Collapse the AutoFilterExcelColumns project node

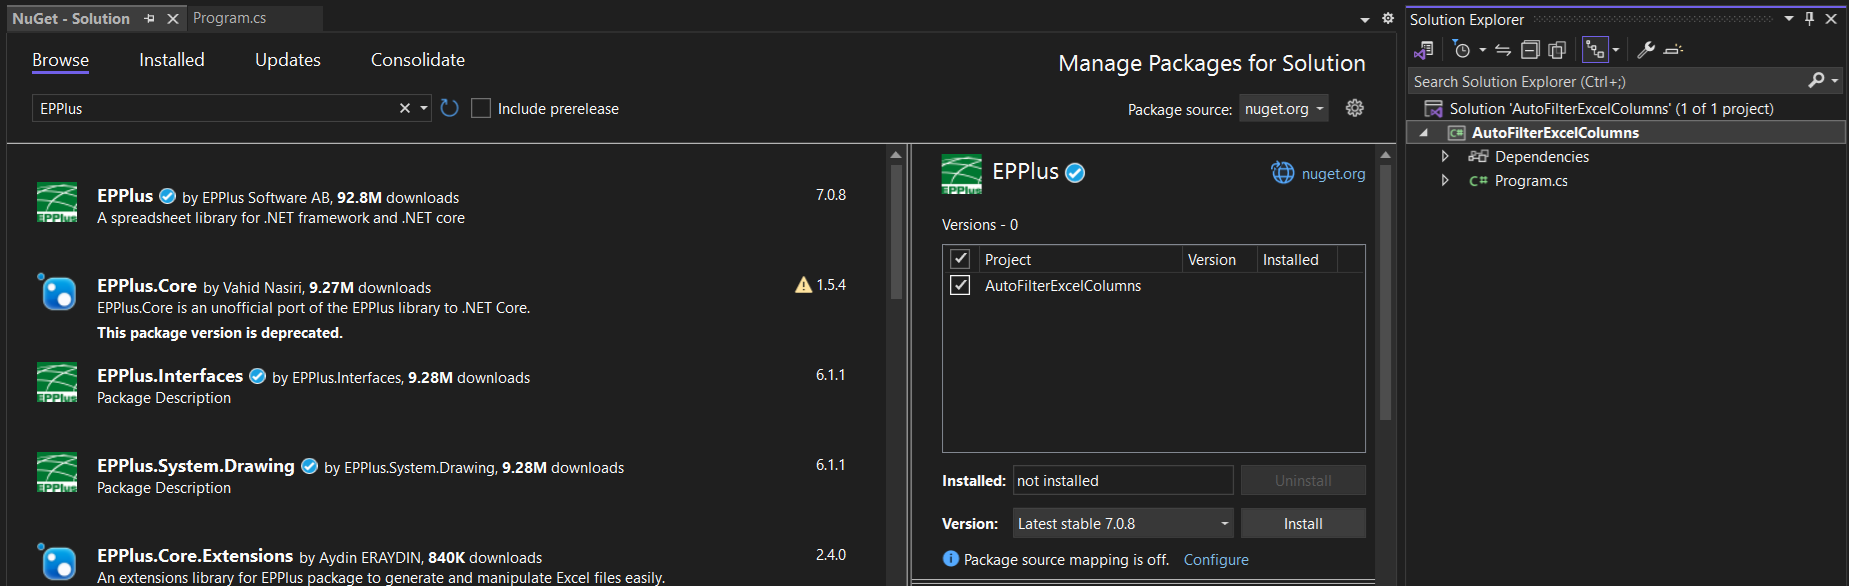[1424, 133]
